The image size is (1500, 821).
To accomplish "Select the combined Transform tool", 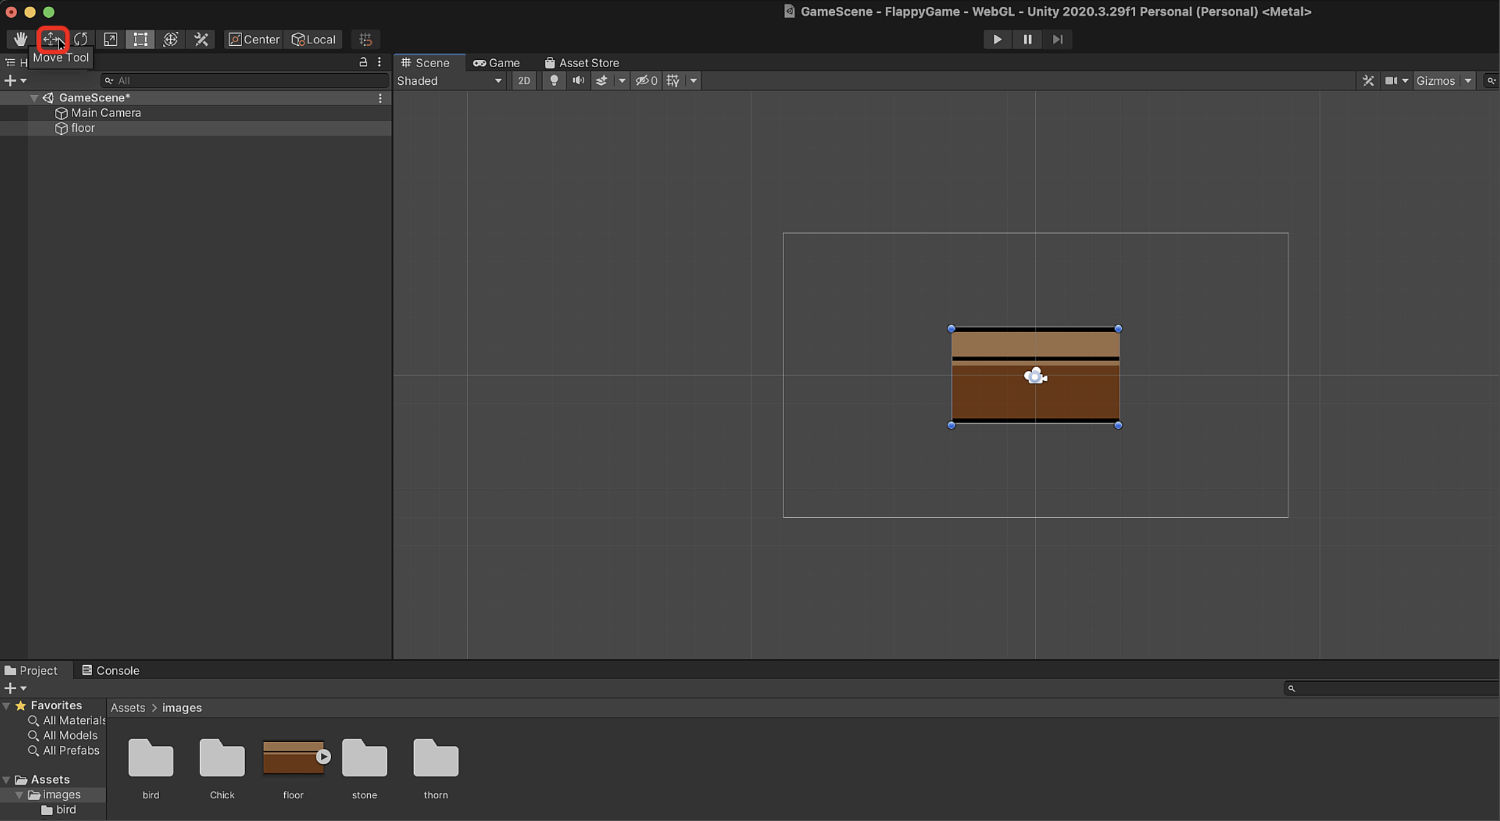I will pos(171,39).
